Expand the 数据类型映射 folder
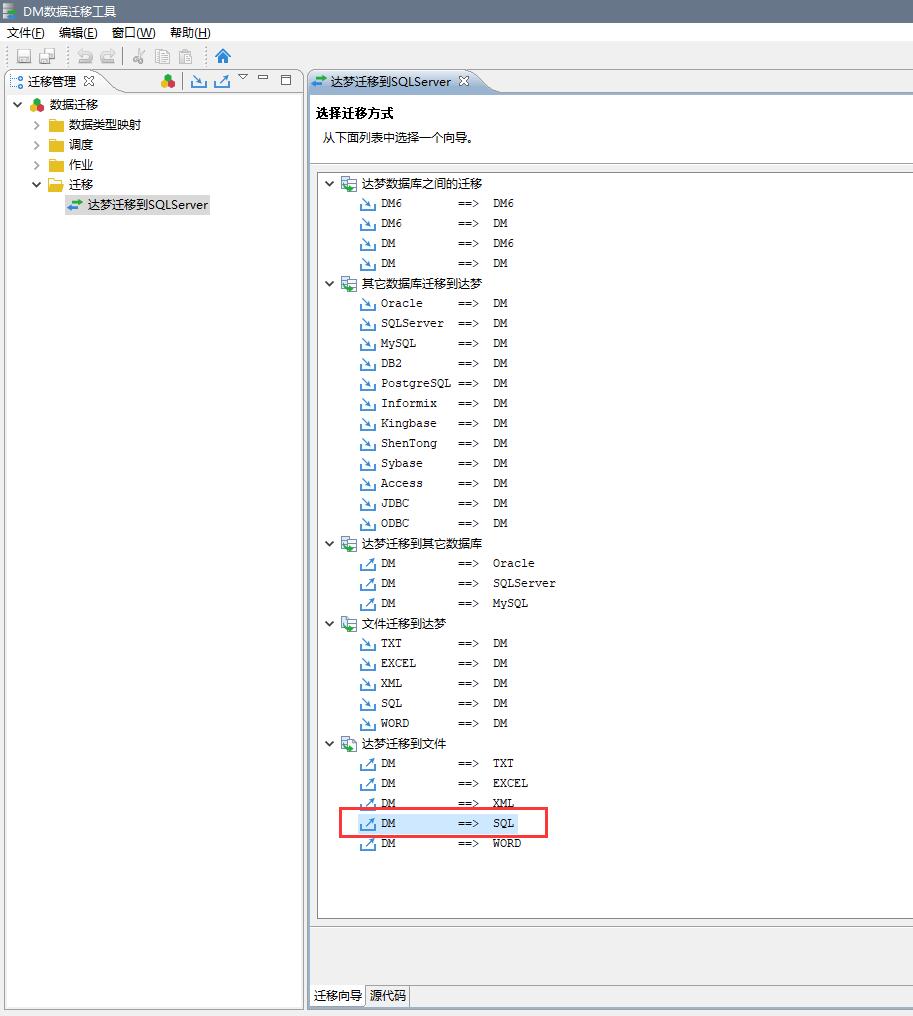The height and width of the screenshot is (1016, 913). [x=37, y=125]
